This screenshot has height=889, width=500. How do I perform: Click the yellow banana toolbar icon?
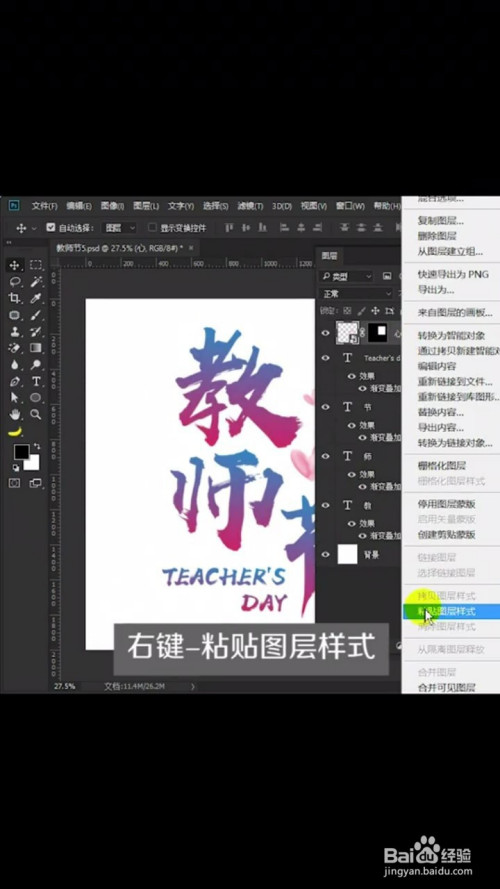point(15,431)
